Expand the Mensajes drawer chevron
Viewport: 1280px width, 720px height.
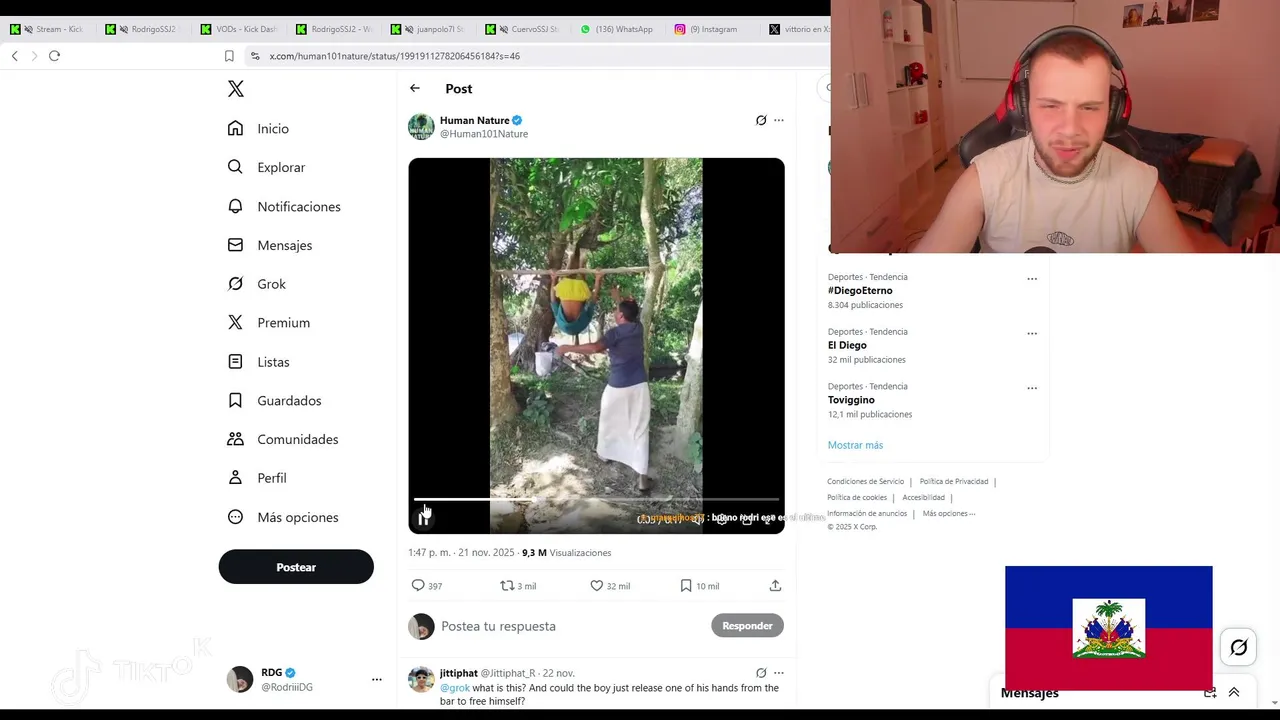[x=1234, y=692]
